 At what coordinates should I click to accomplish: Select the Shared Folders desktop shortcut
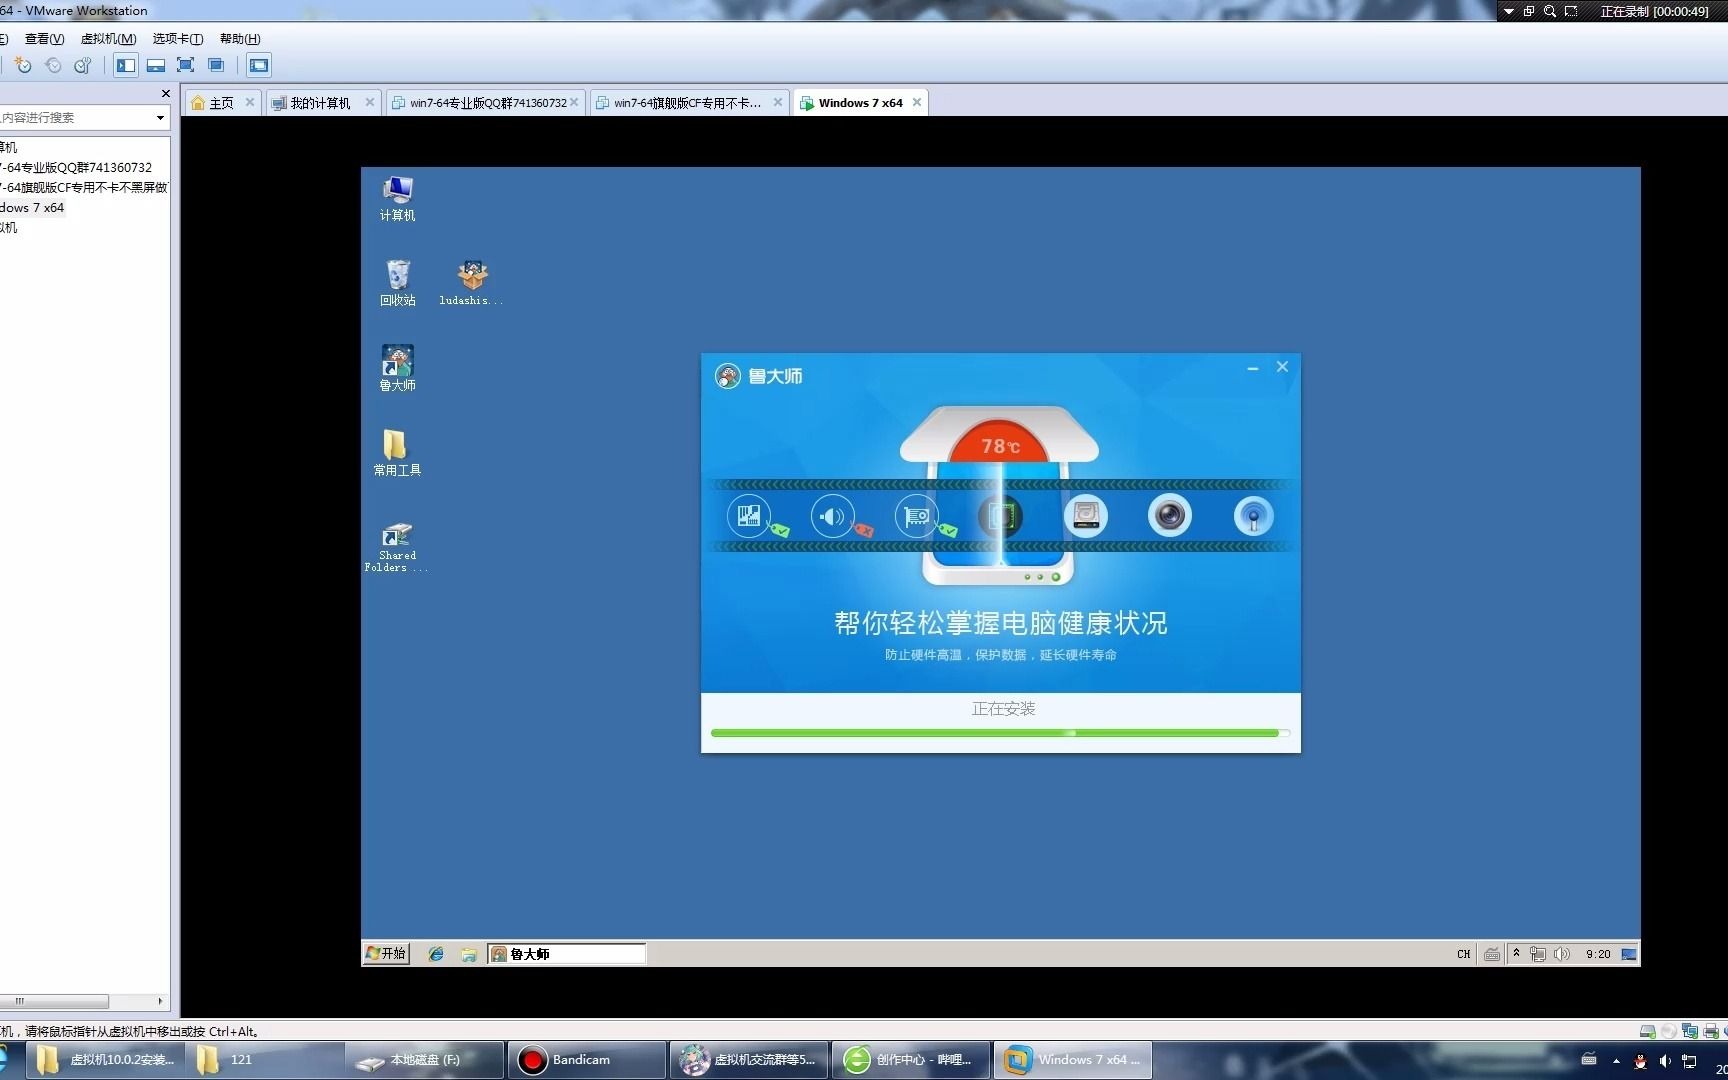397,547
